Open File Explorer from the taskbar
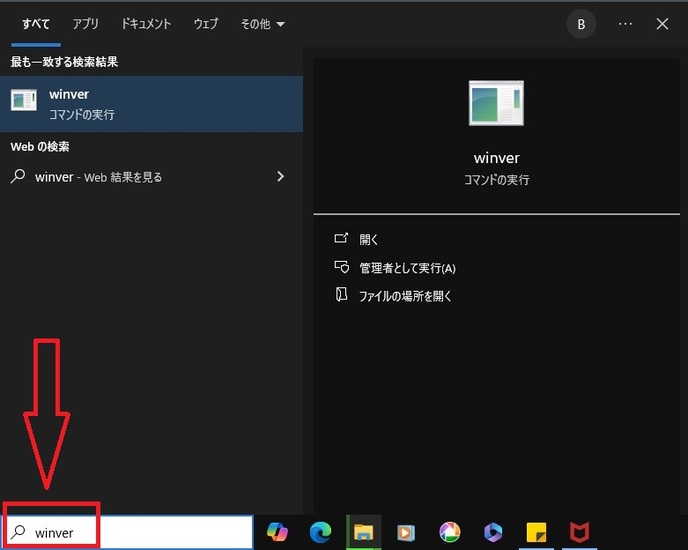Image resolution: width=688 pixels, height=550 pixels. pos(363,532)
